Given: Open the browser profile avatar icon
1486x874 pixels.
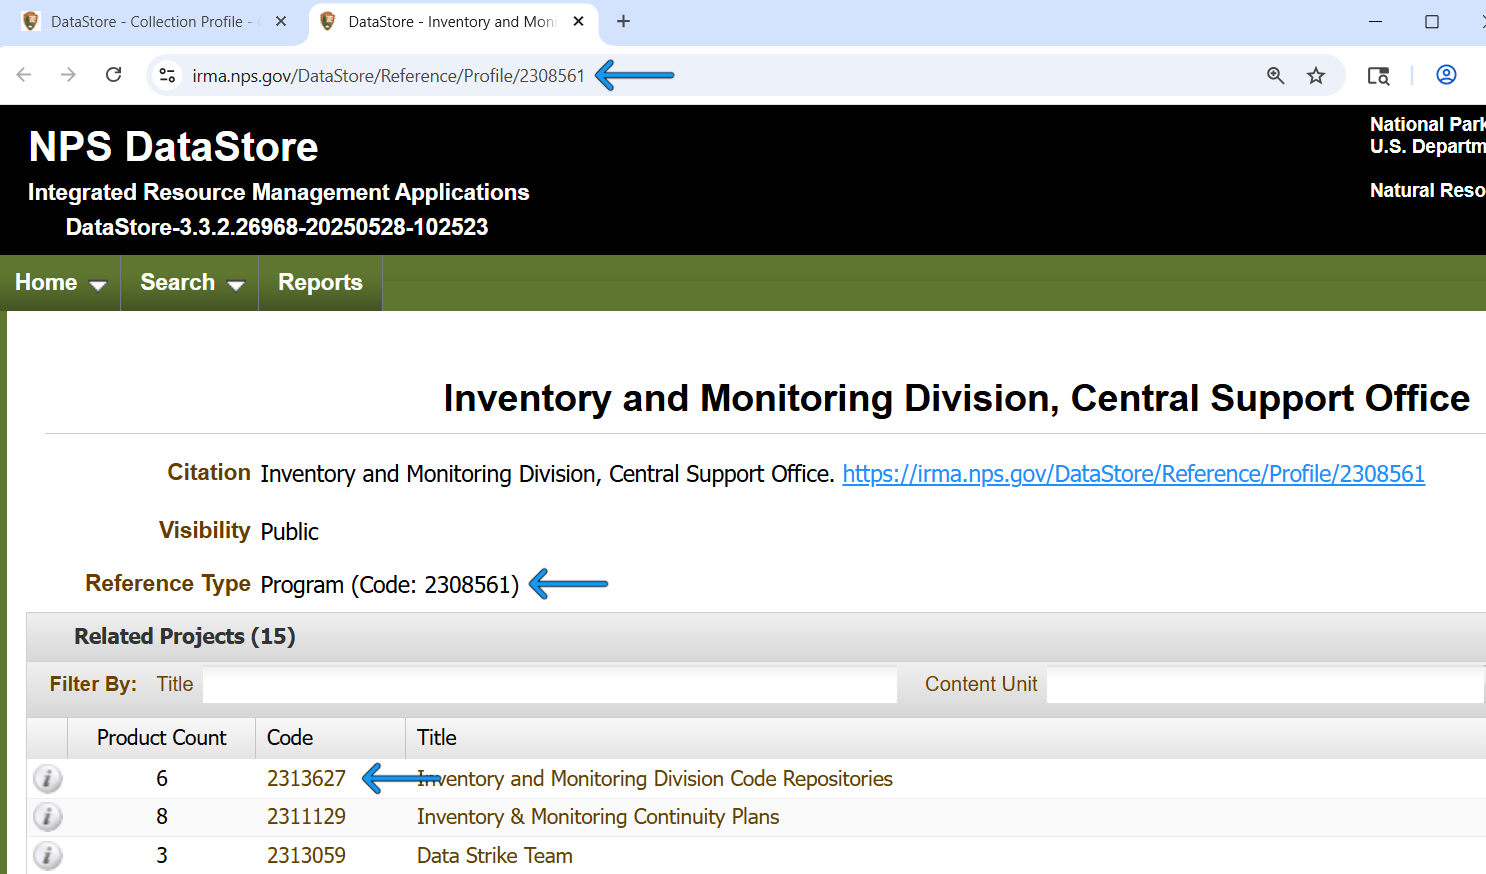Looking at the screenshot, I should (x=1446, y=75).
